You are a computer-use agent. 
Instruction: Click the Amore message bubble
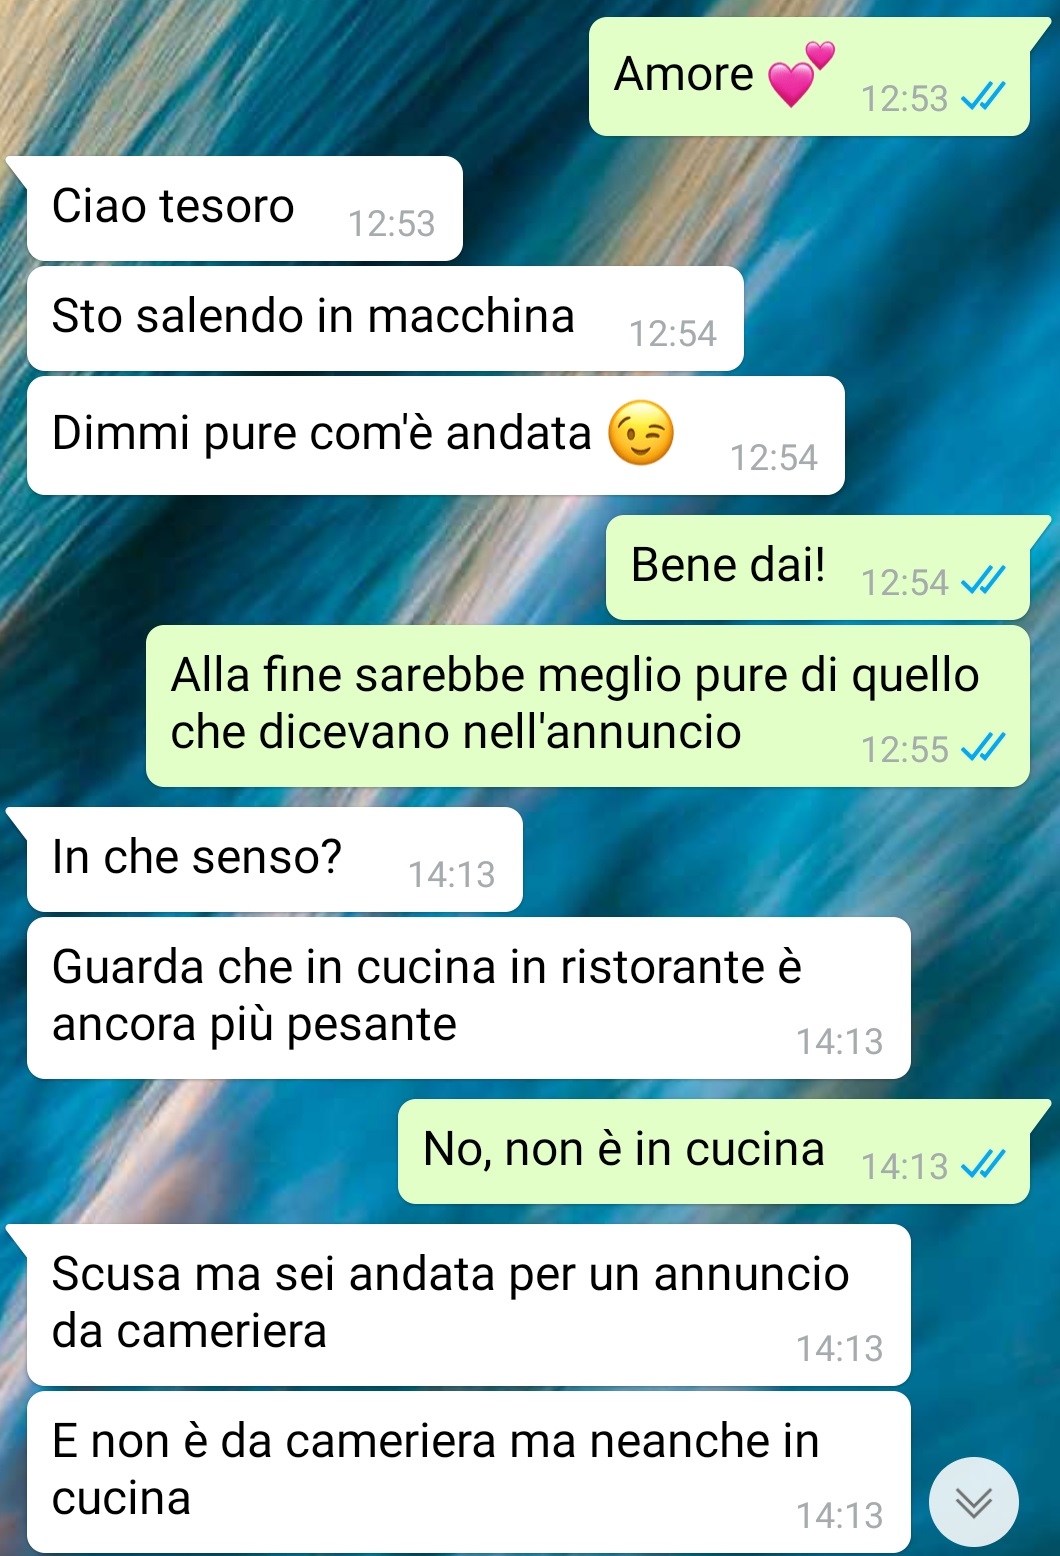(809, 77)
